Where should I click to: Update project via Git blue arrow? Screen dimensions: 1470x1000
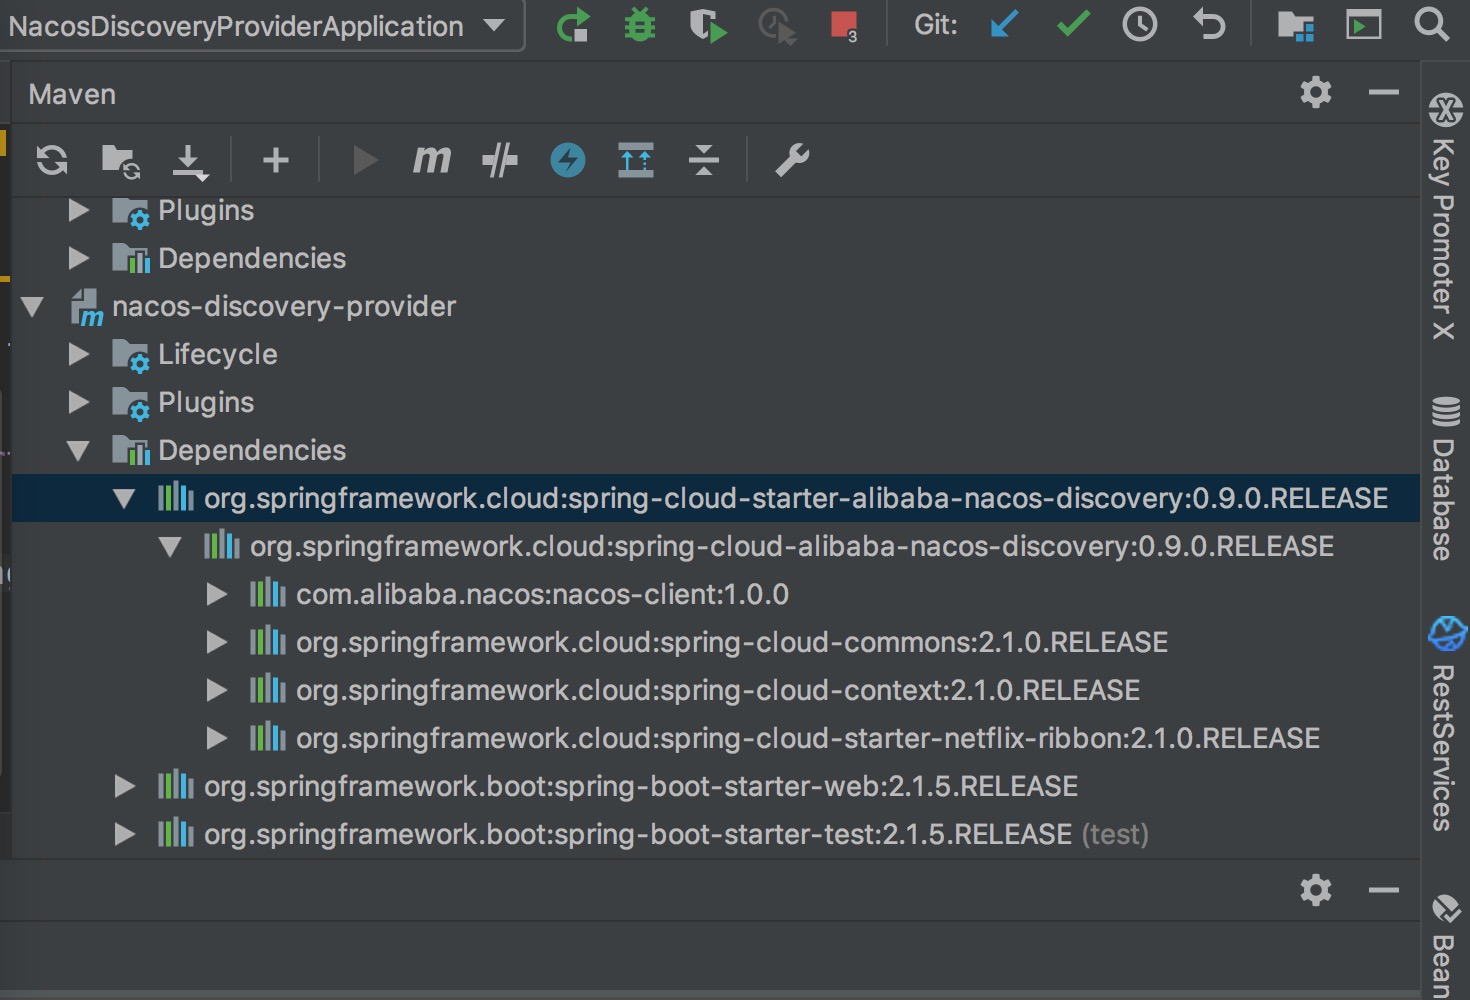(x=1004, y=24)
